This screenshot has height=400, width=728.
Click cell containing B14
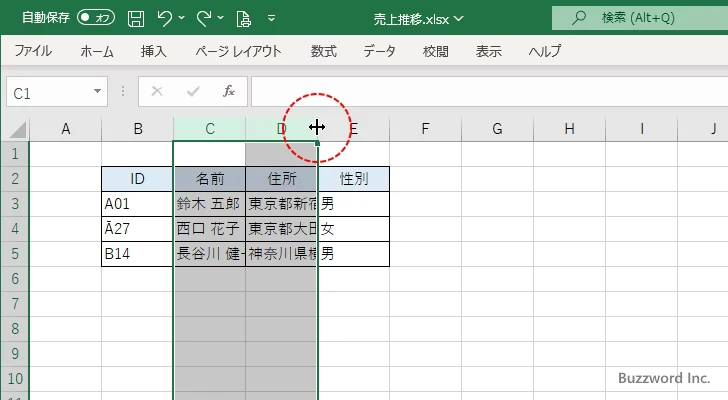pyautogui.click(x=137, y=254)
